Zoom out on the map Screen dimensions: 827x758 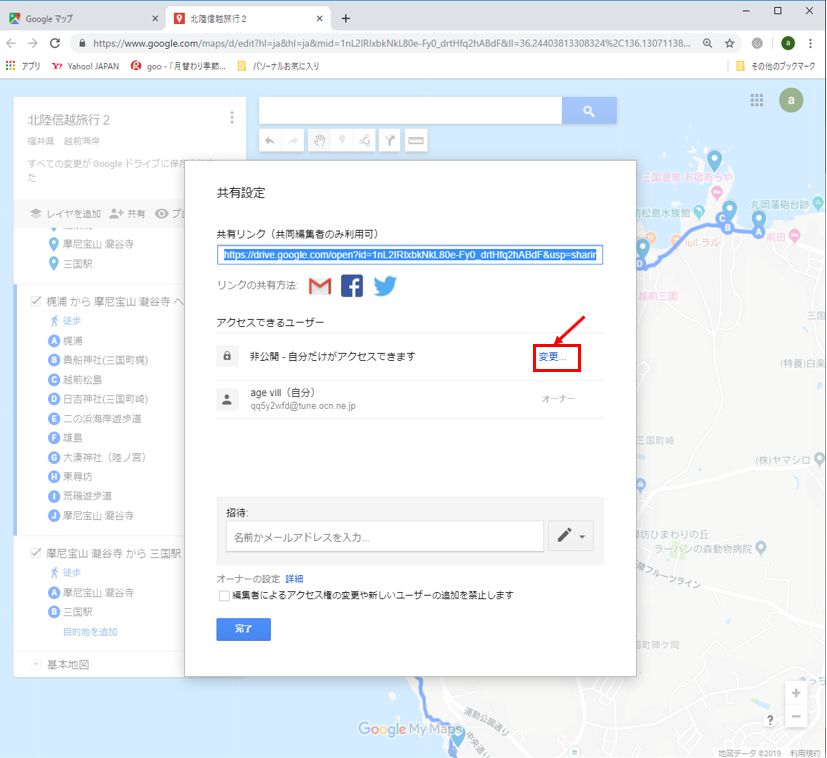tap(796, 716)
